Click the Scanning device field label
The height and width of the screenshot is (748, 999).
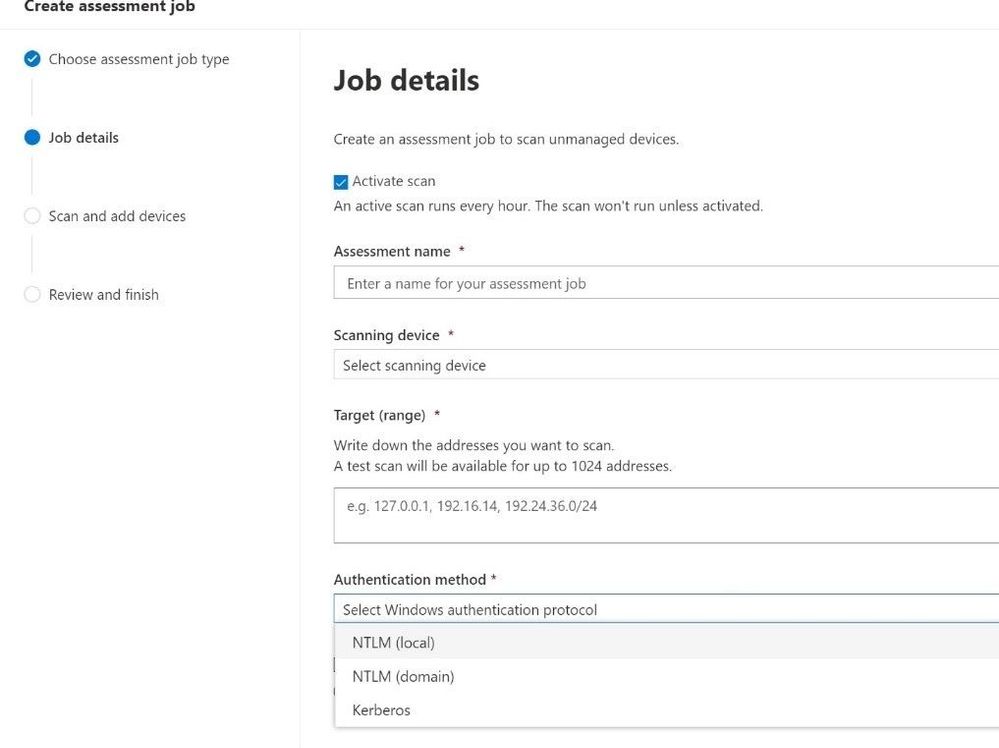386,335
